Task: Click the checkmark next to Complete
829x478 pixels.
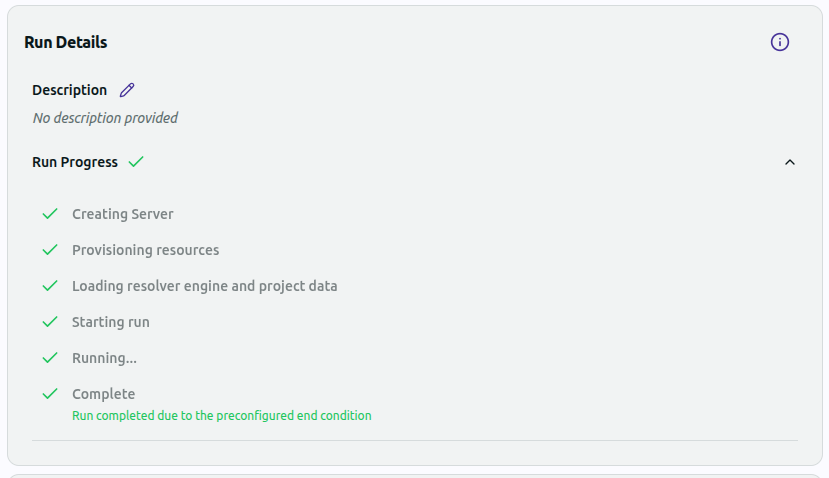Action: click(x=50, y=394)
